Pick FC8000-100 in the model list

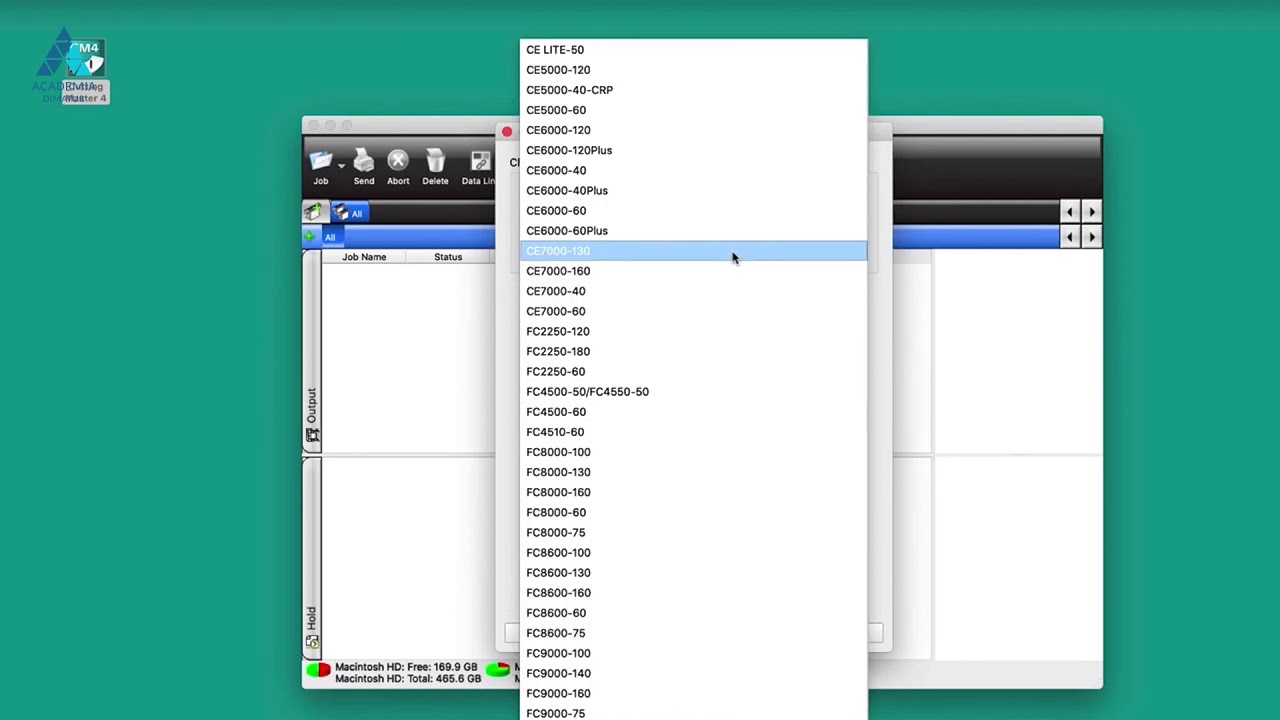click(x=694, y=452)
